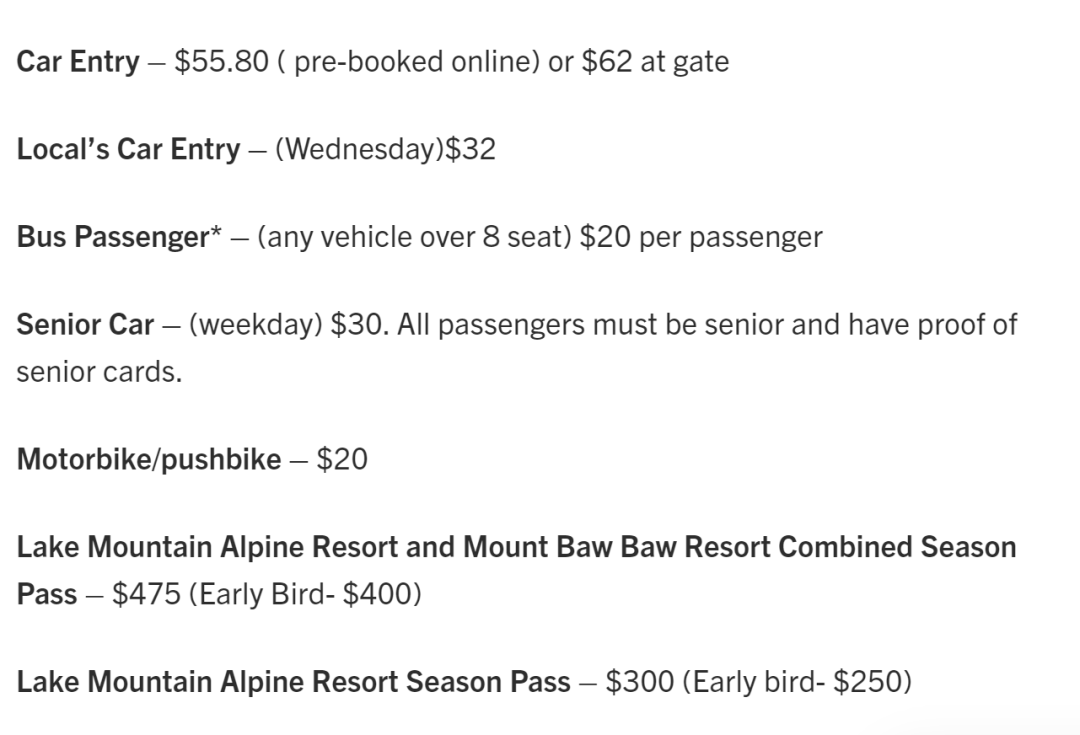
Task: Click the "Mount Baw Baw Resort Combined Season" heading
Action: click(739, 548)
